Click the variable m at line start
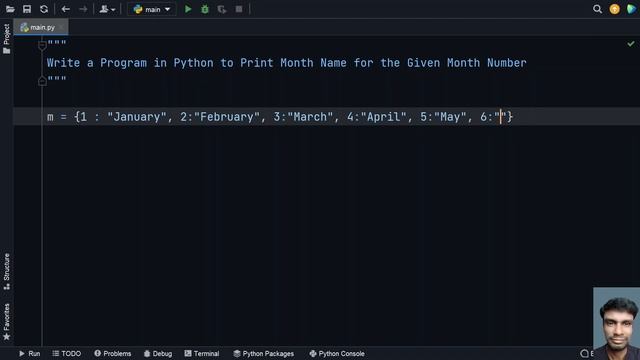This screenshot has width=640, height=360. coord(50,117)
